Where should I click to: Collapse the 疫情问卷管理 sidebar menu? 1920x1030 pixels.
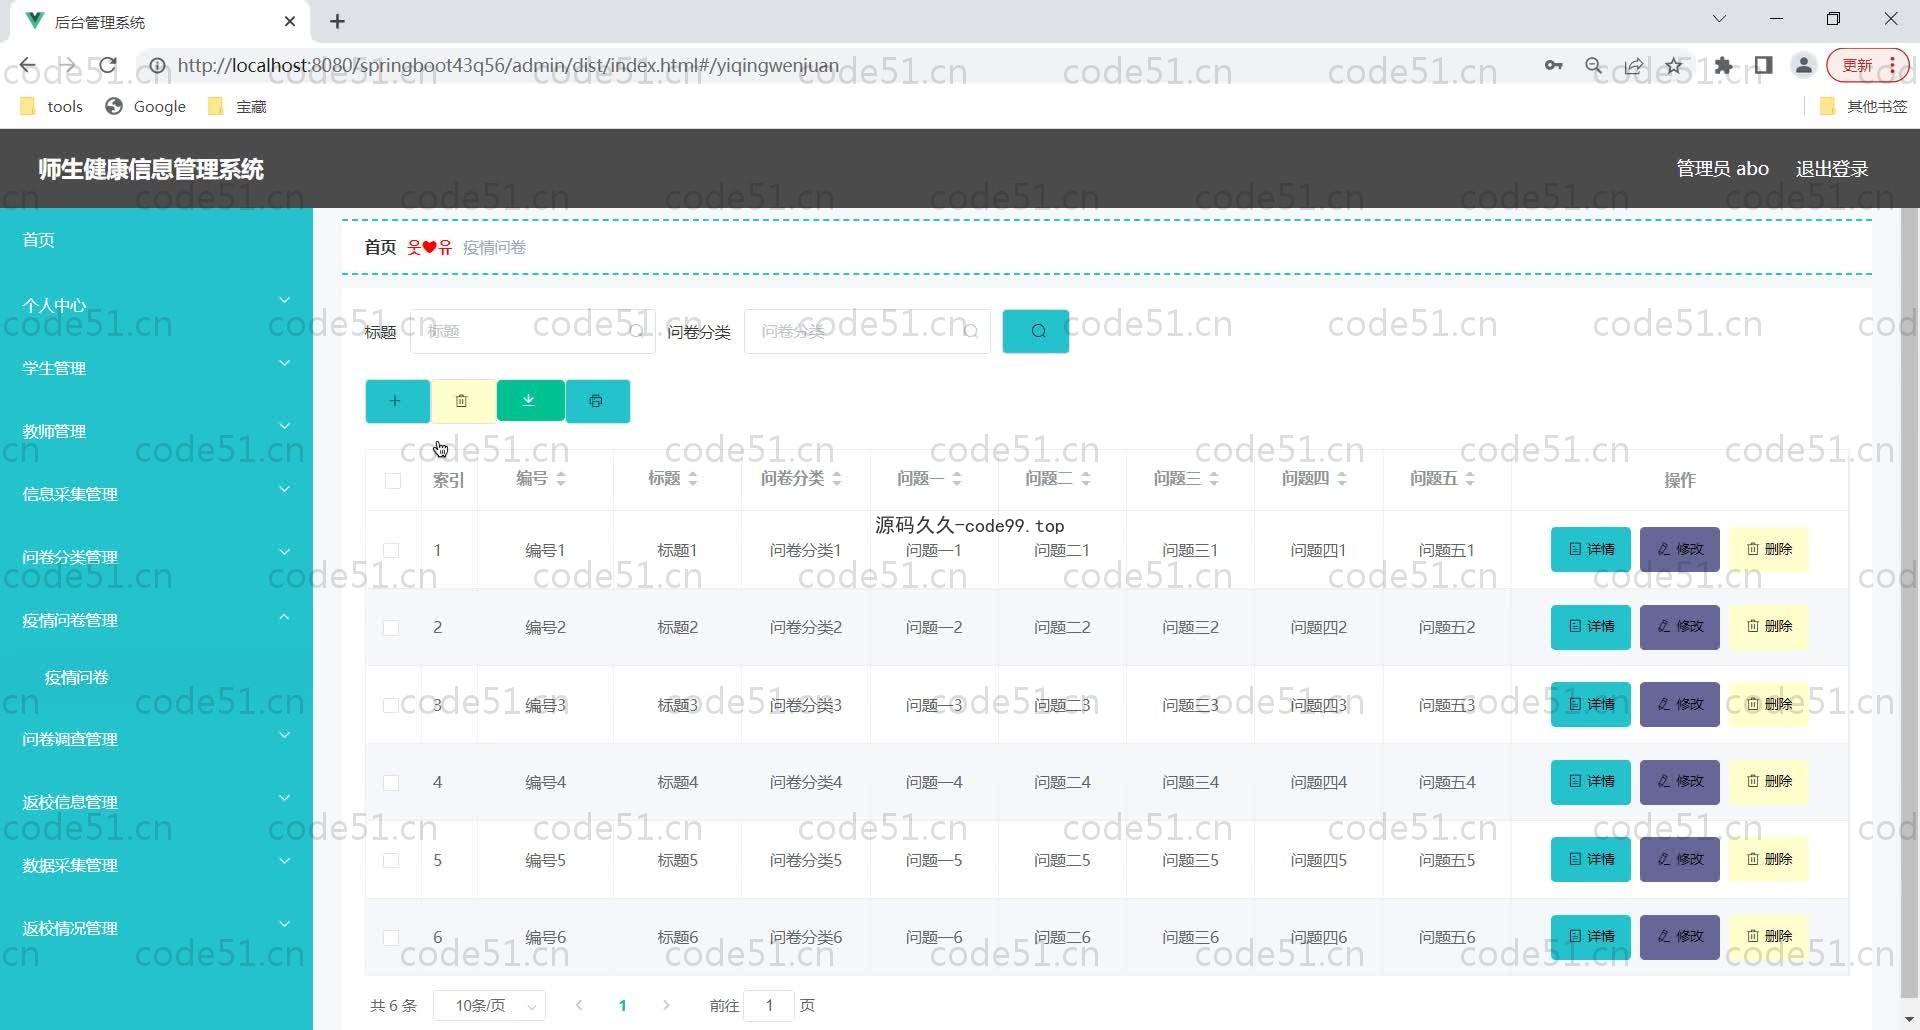click(x=155, y=620)
